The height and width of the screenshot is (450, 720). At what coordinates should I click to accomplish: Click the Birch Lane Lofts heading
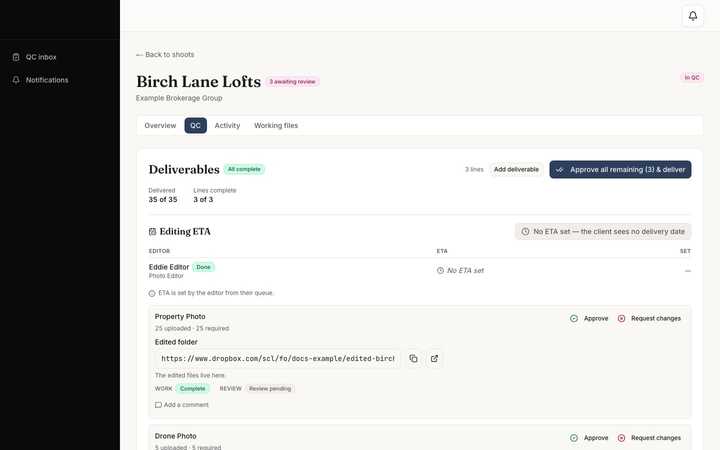pos(198,82)
